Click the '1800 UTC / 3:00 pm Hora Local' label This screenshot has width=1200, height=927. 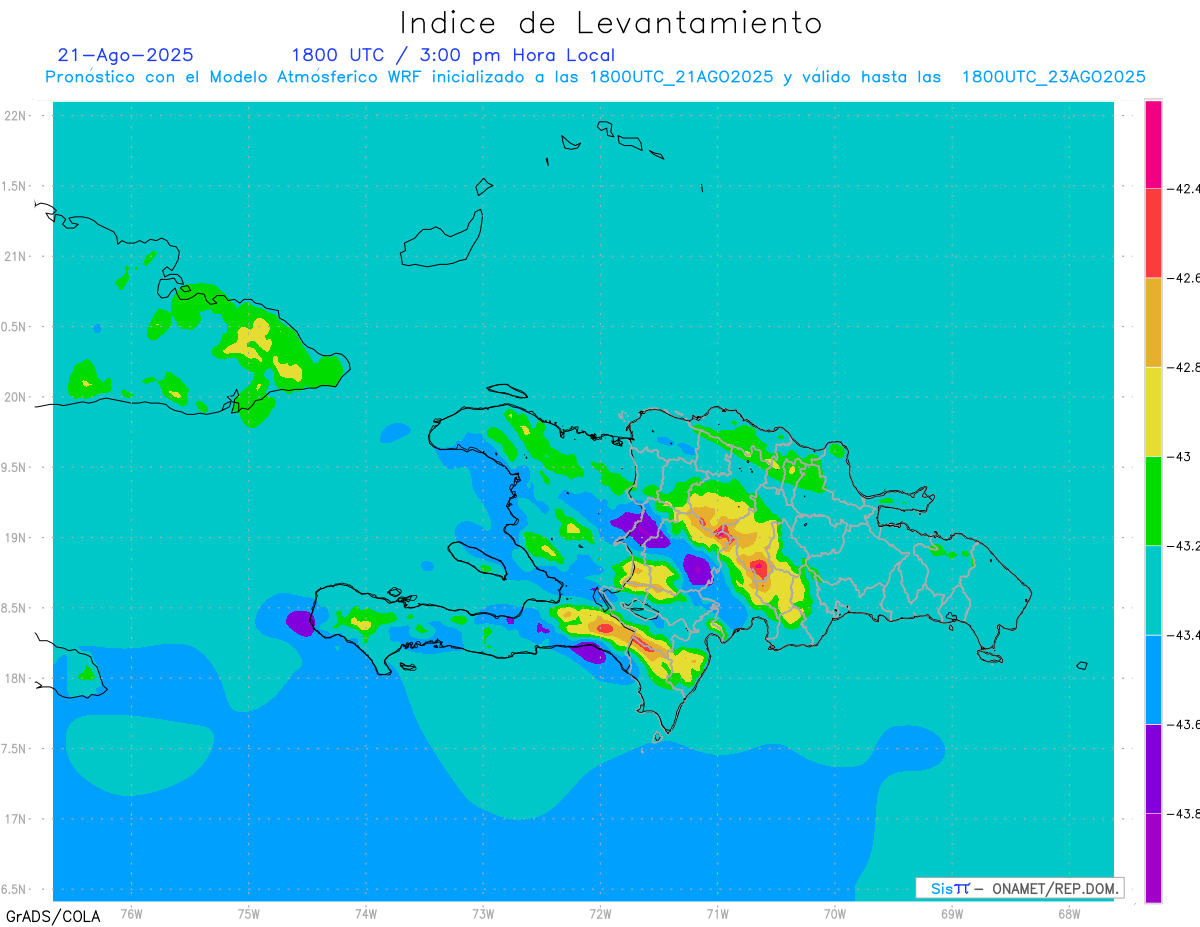point(453,55)
